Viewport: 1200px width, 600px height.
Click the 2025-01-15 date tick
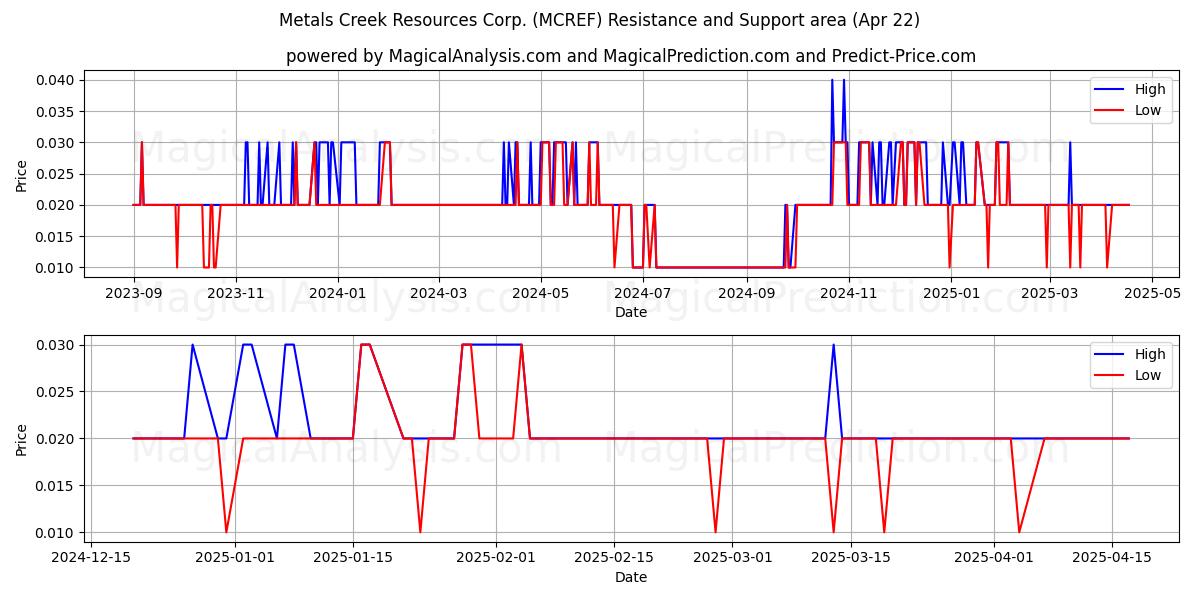coord(352,557)
